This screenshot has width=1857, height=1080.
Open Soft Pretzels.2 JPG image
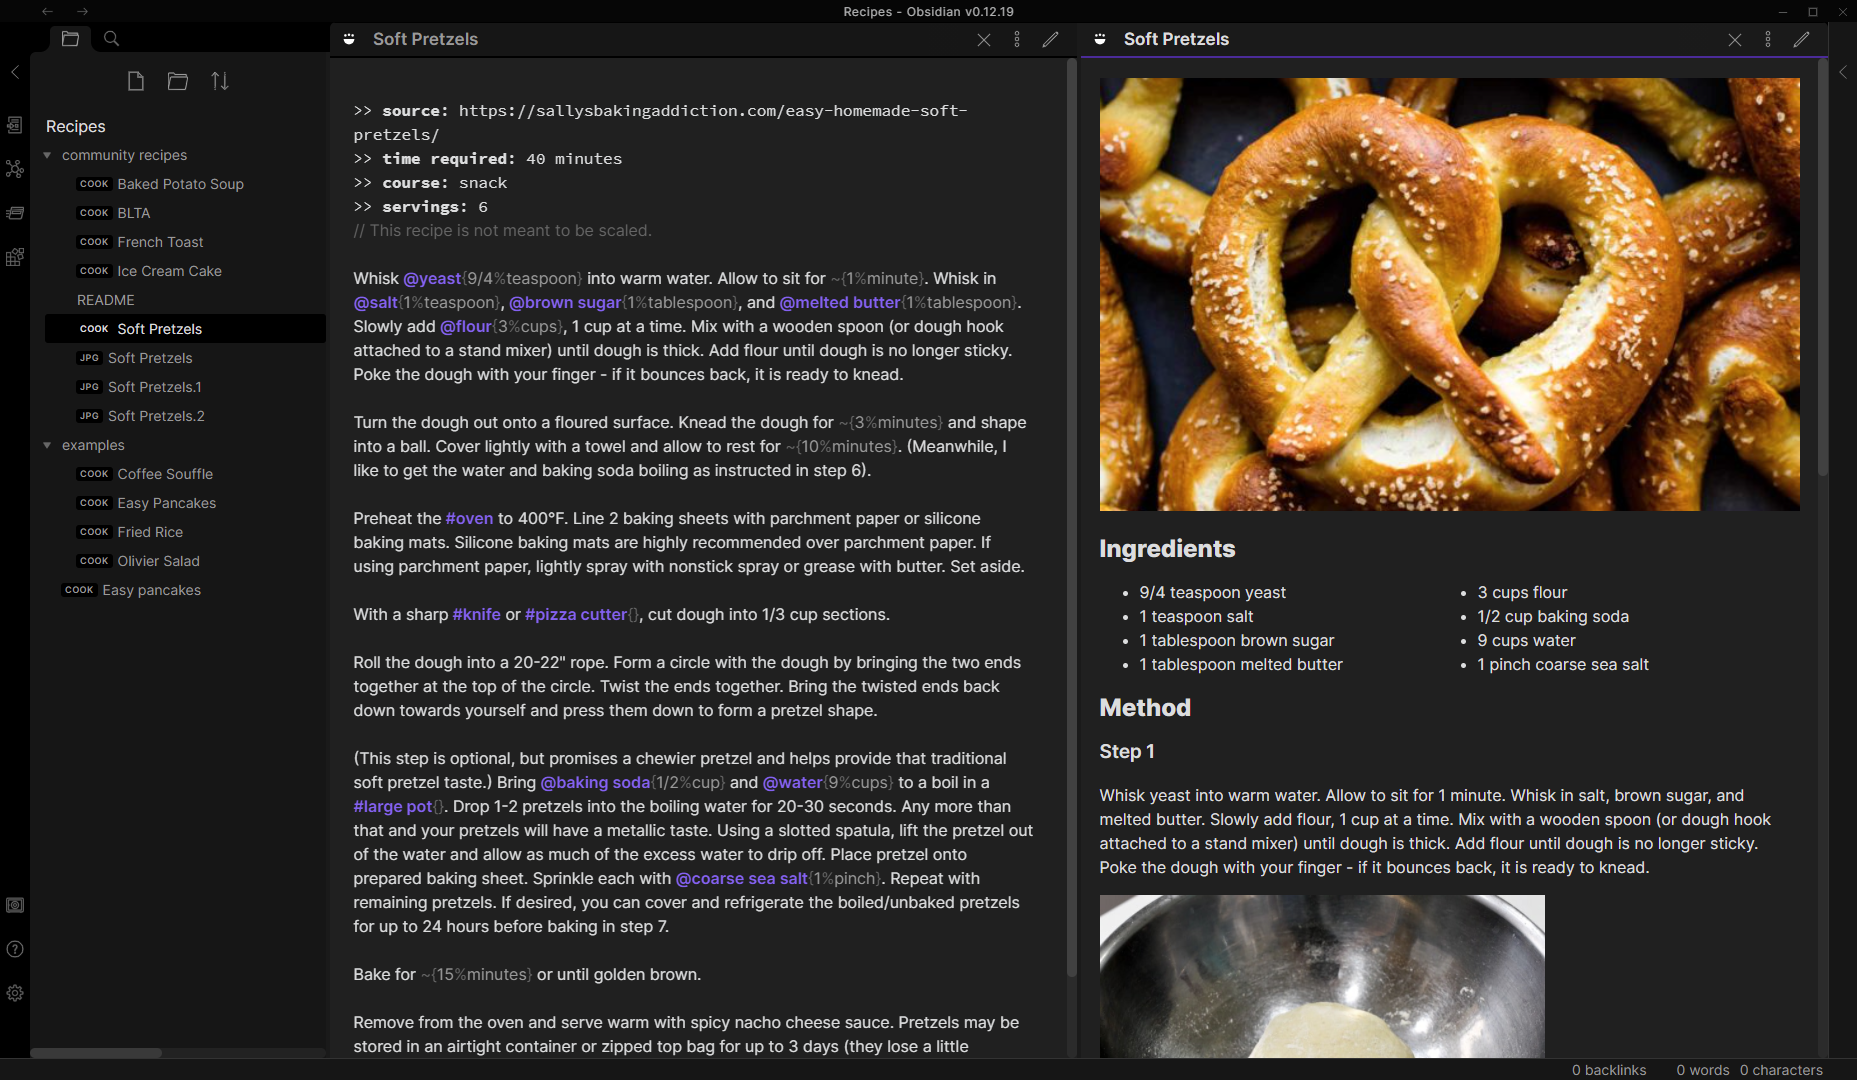coord(185,416)
